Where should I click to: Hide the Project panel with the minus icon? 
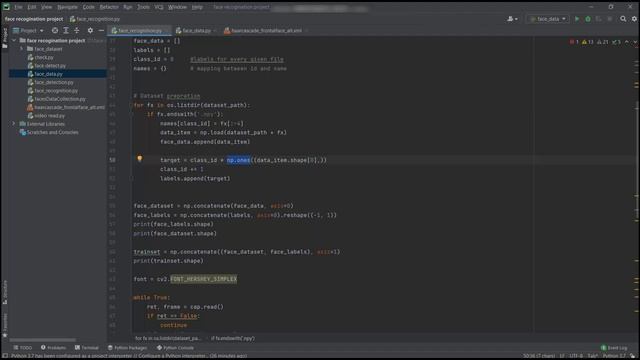101,31
